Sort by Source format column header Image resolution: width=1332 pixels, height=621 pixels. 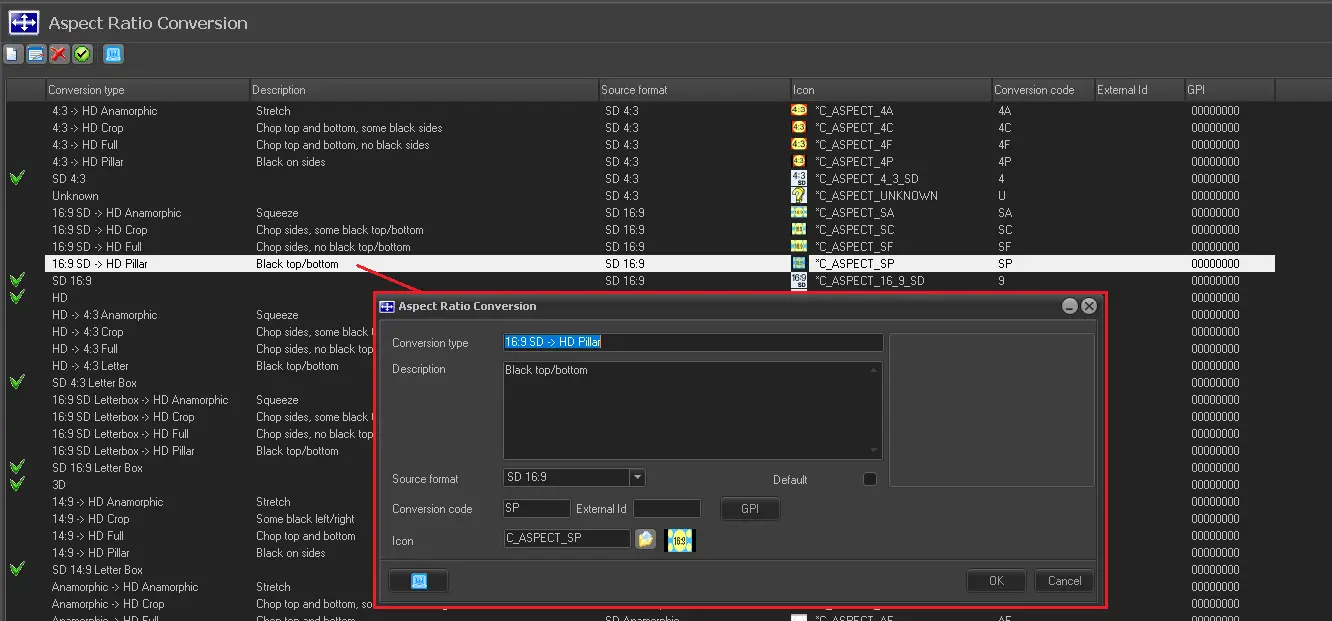[694, 90]
